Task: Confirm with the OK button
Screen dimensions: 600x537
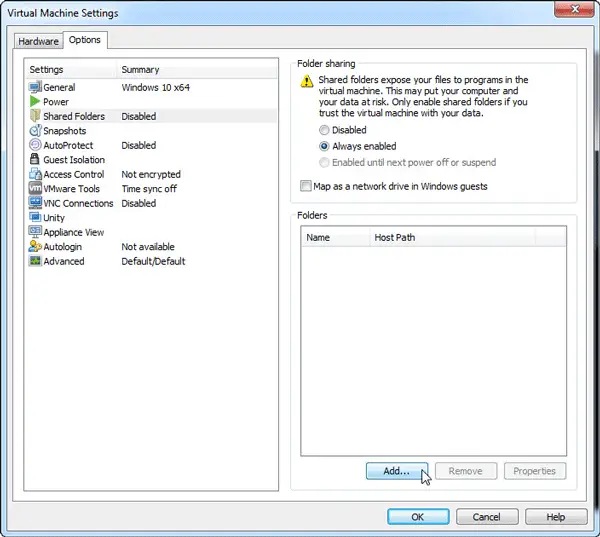Action: tap(418, 517)
